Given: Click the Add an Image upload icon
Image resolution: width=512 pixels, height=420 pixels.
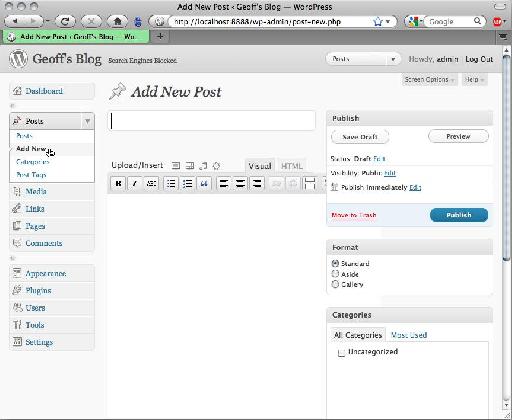Looking at the screenshot, I should coord(176,165).
